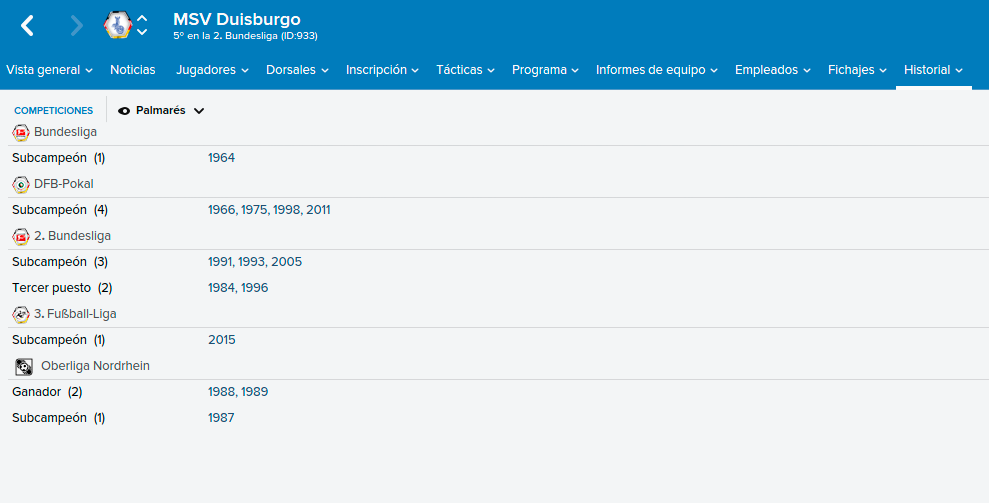Open the Empleados menu

click(773, 70)
